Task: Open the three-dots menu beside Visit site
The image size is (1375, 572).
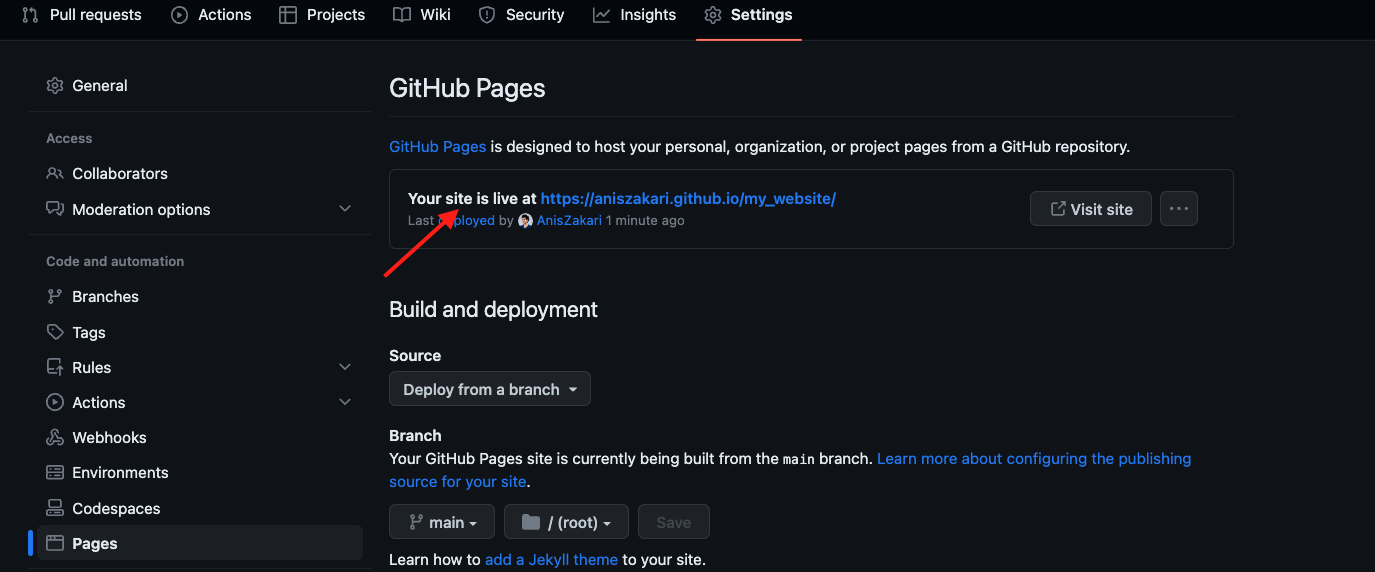Action: tap(1179, 209)
